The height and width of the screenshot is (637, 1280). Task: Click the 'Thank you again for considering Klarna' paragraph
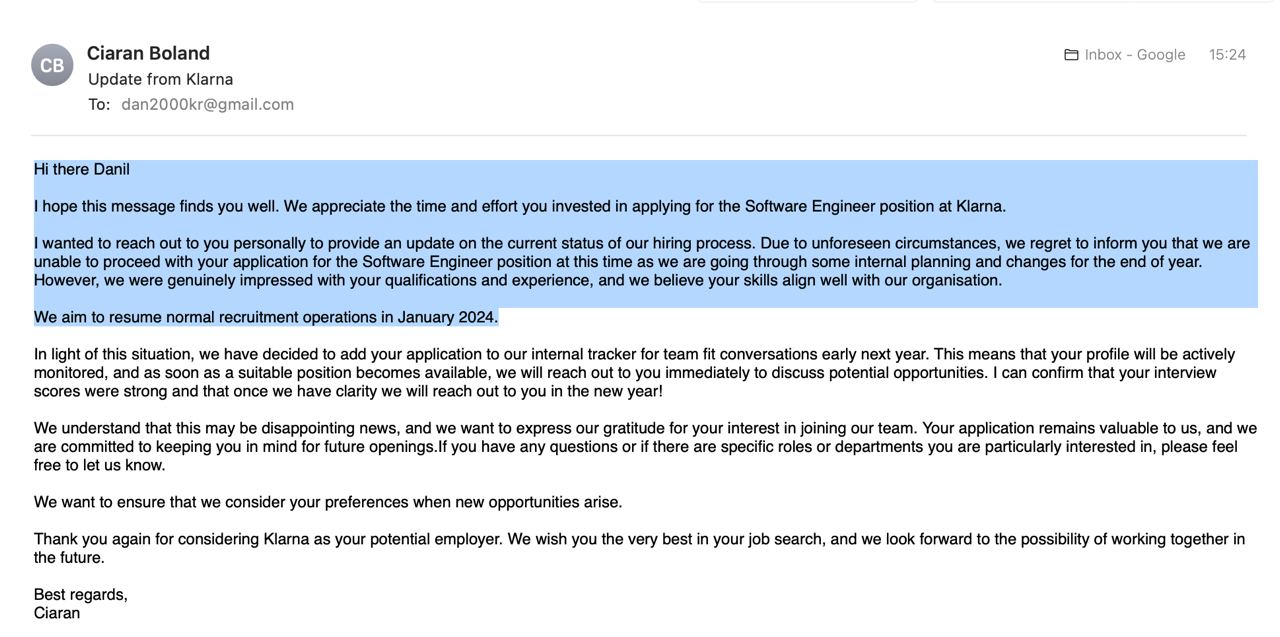click(x=639, y=548)
